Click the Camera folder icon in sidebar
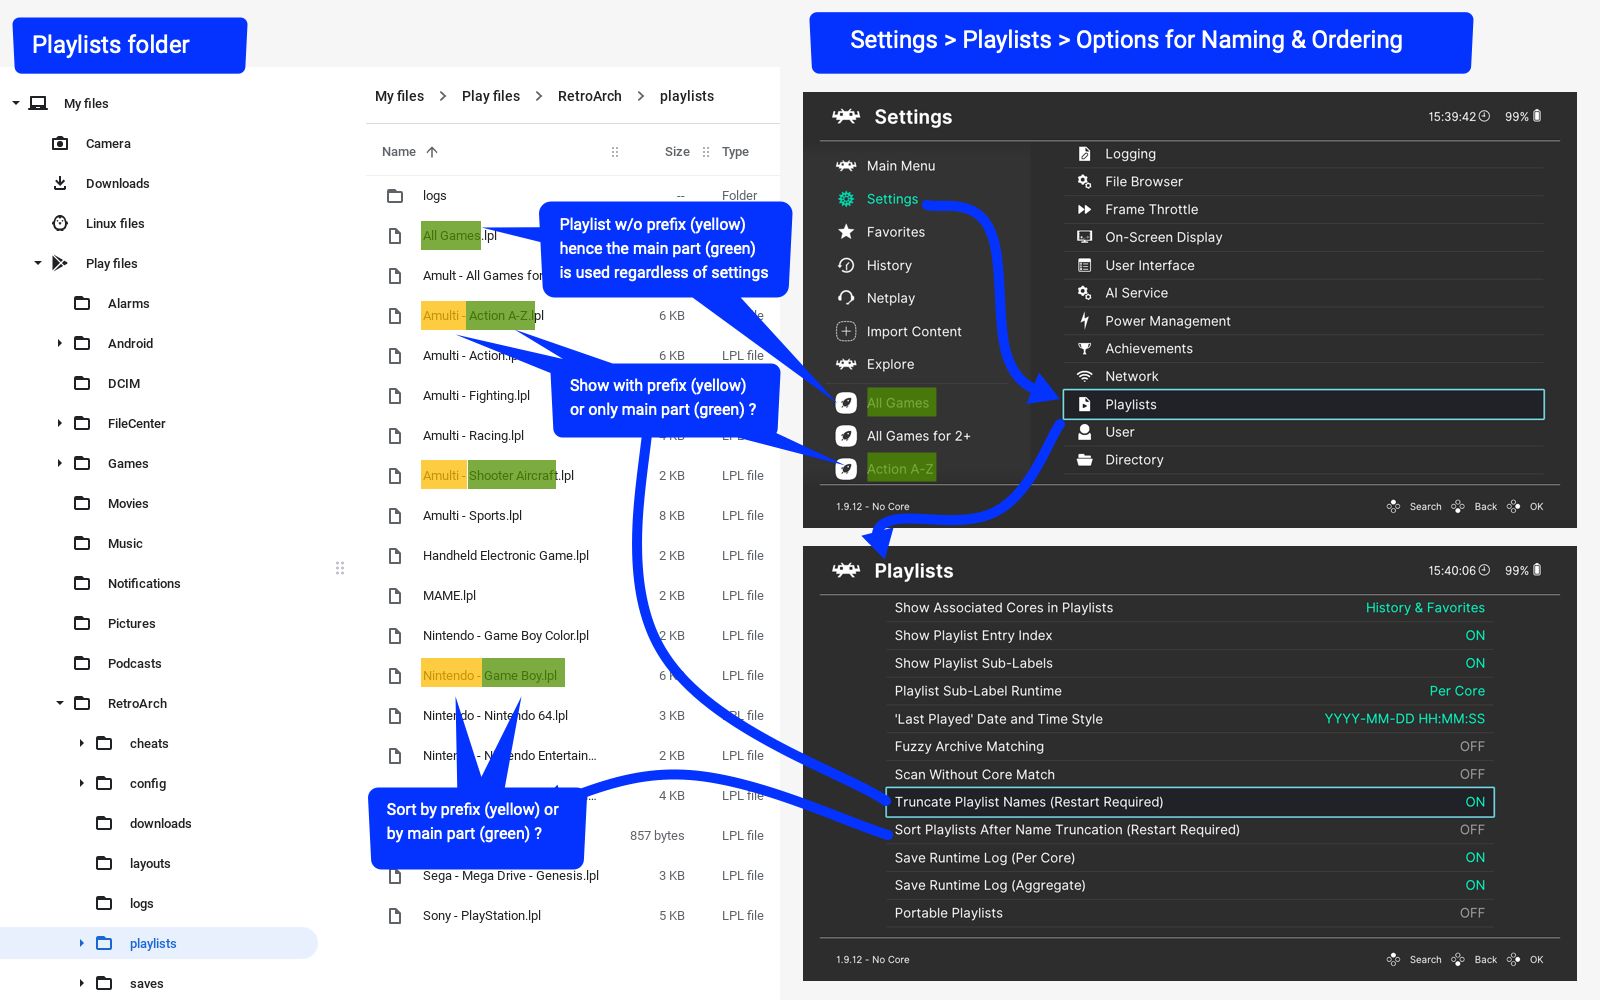Image resolution: width=1600 pixels, height=1000 pixels. point(60,143)
